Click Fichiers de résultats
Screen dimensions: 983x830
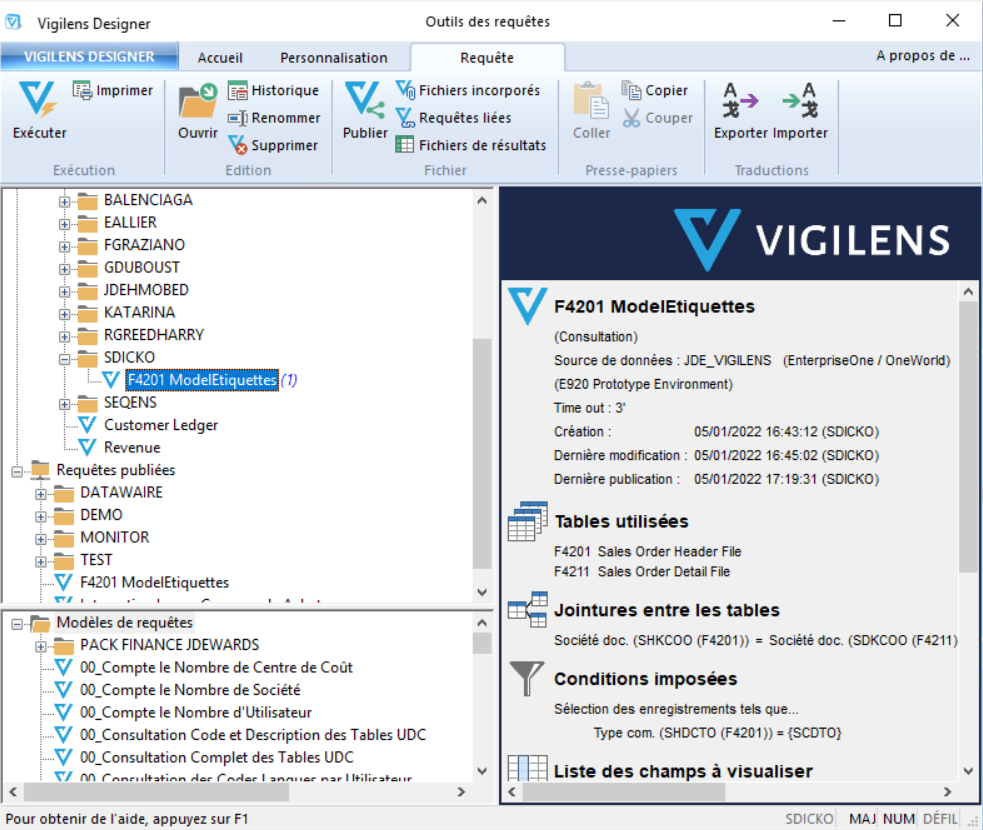pyautogui.click(x=470, y=146)
